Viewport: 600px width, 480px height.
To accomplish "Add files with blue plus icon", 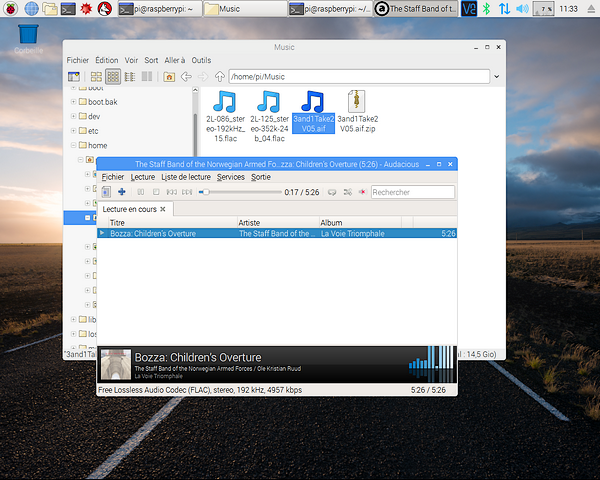I will click(x=122, y=192).
